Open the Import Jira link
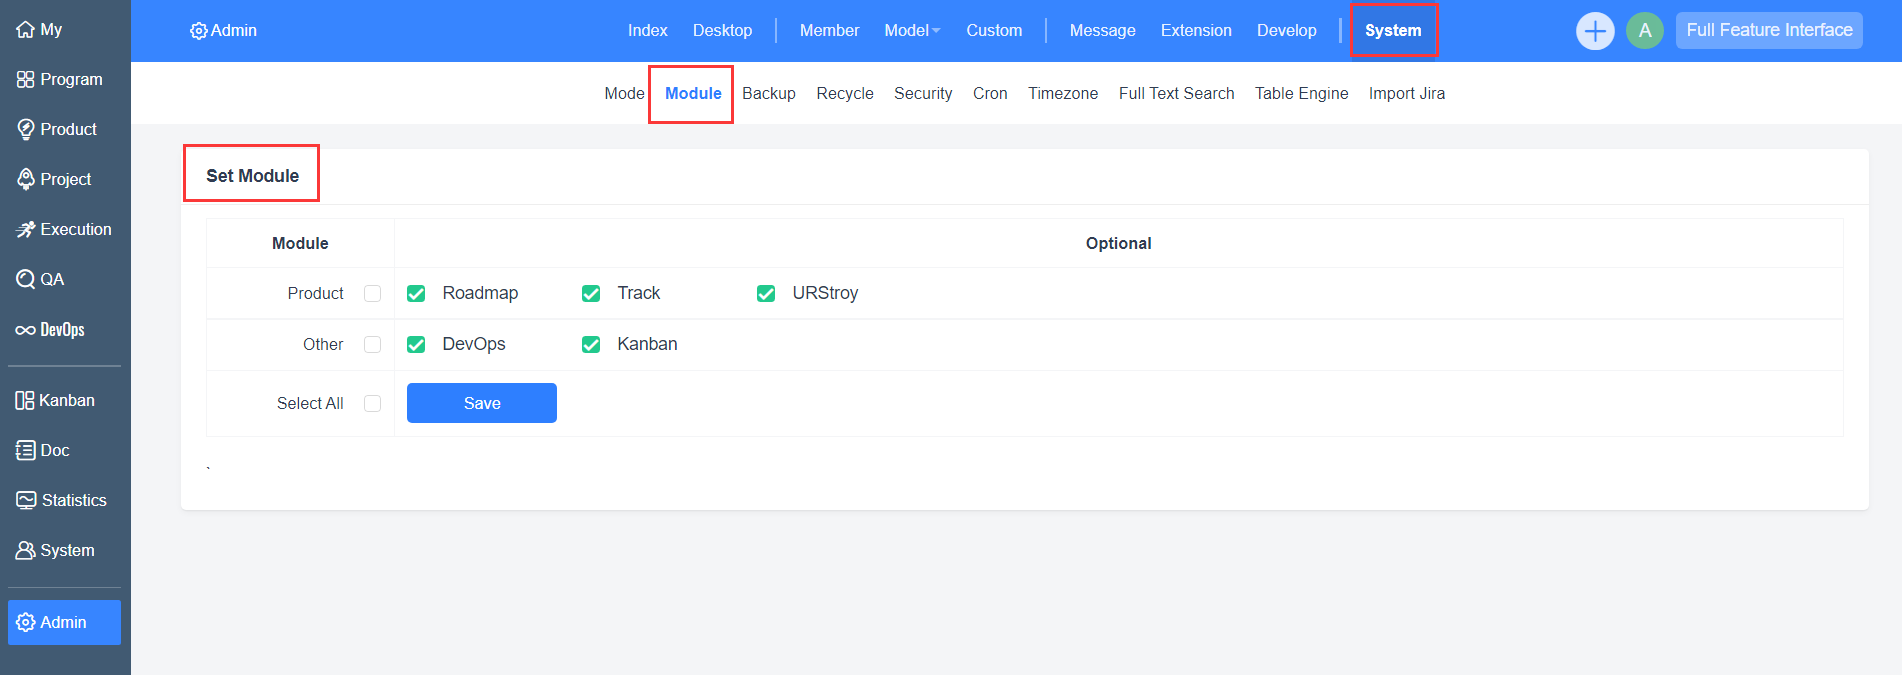Screen dimensions: 1902x675 tap(1406, 94)
